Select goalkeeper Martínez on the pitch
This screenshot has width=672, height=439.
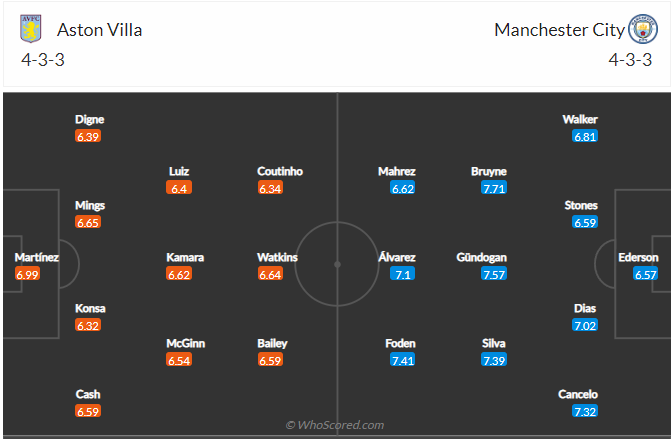37,257
